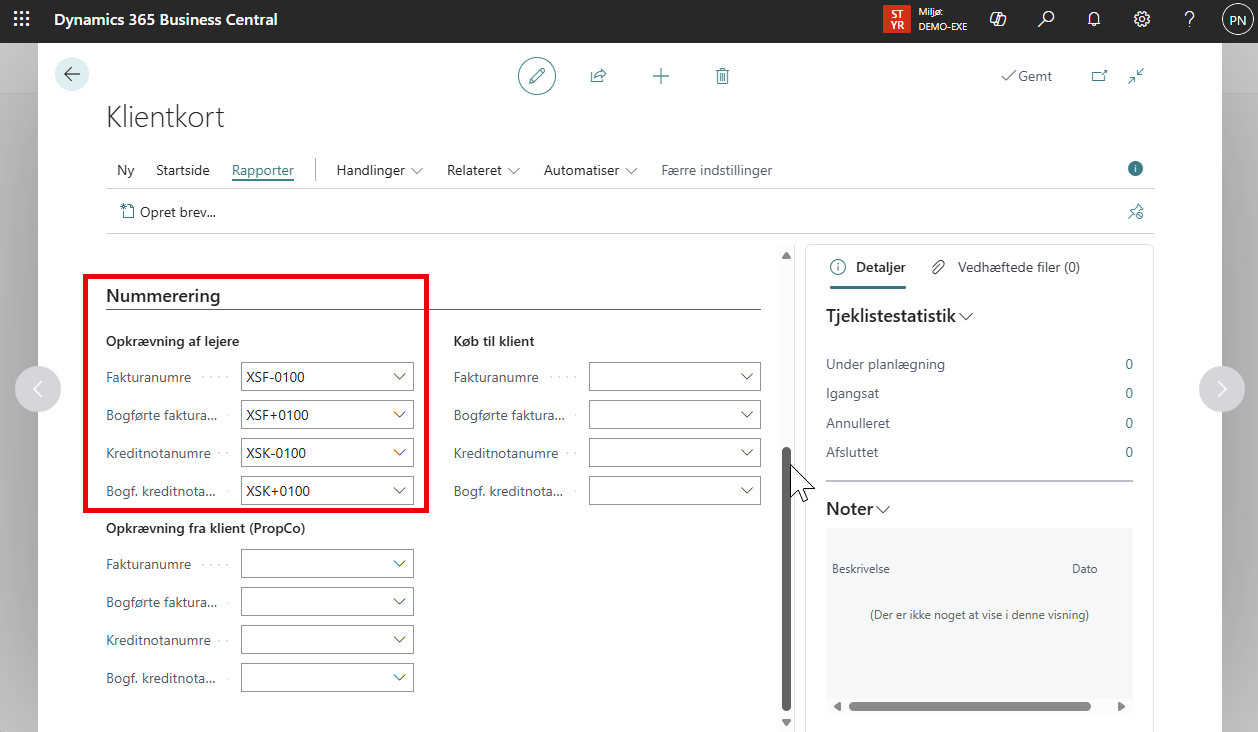Click the search magnifier icon
The image size is (1258, 732).
tap(1046, 20)
